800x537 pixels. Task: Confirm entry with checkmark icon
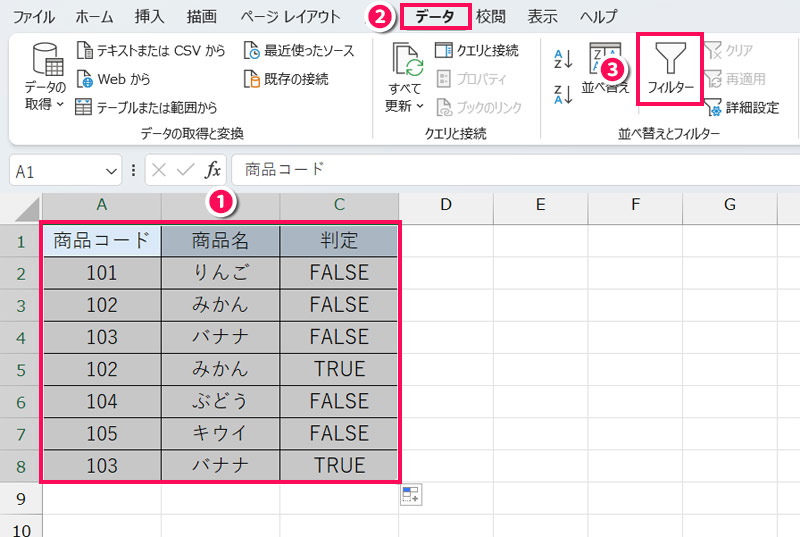[x=185, y=170]
